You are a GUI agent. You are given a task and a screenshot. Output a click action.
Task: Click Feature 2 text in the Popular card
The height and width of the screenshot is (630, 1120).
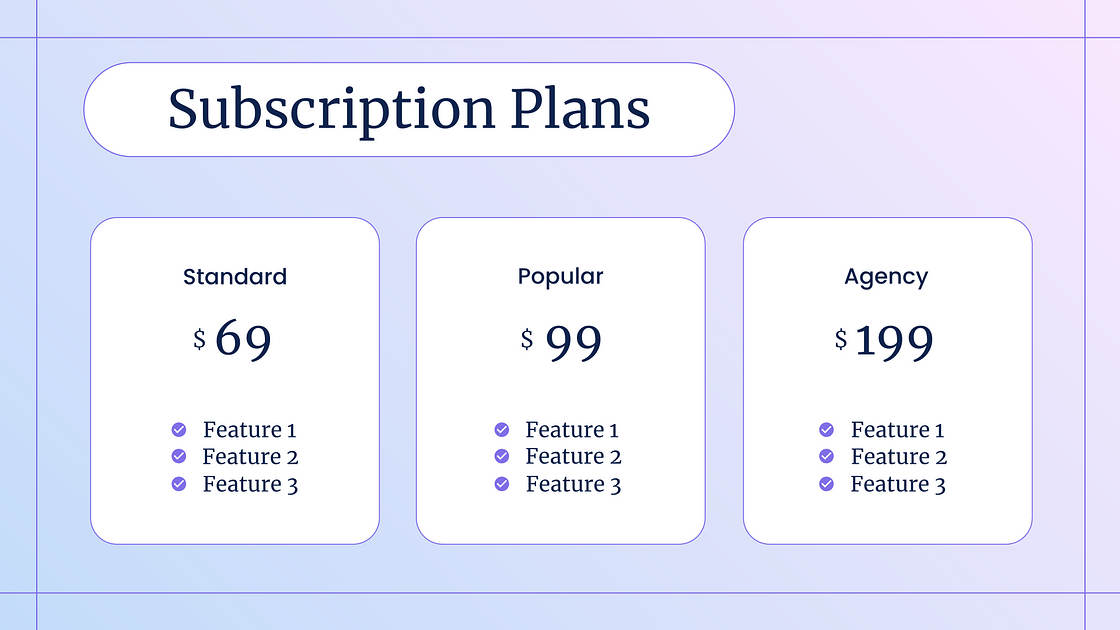(x=574, y=457)
